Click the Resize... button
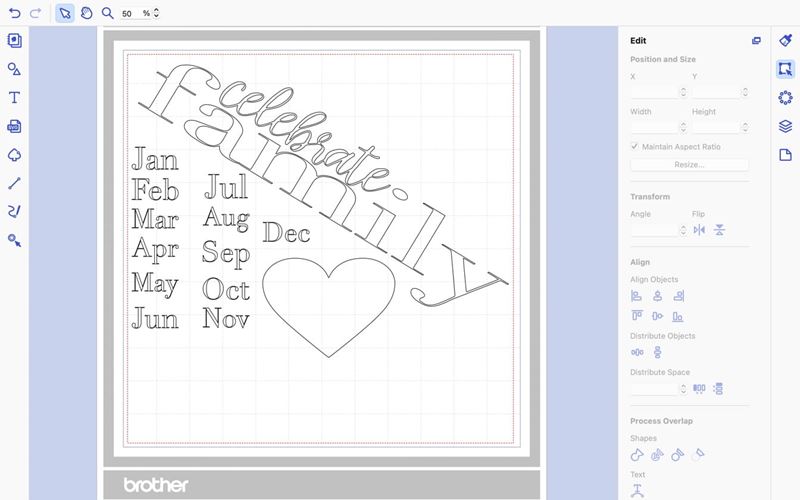 click(x=689, y=164)
